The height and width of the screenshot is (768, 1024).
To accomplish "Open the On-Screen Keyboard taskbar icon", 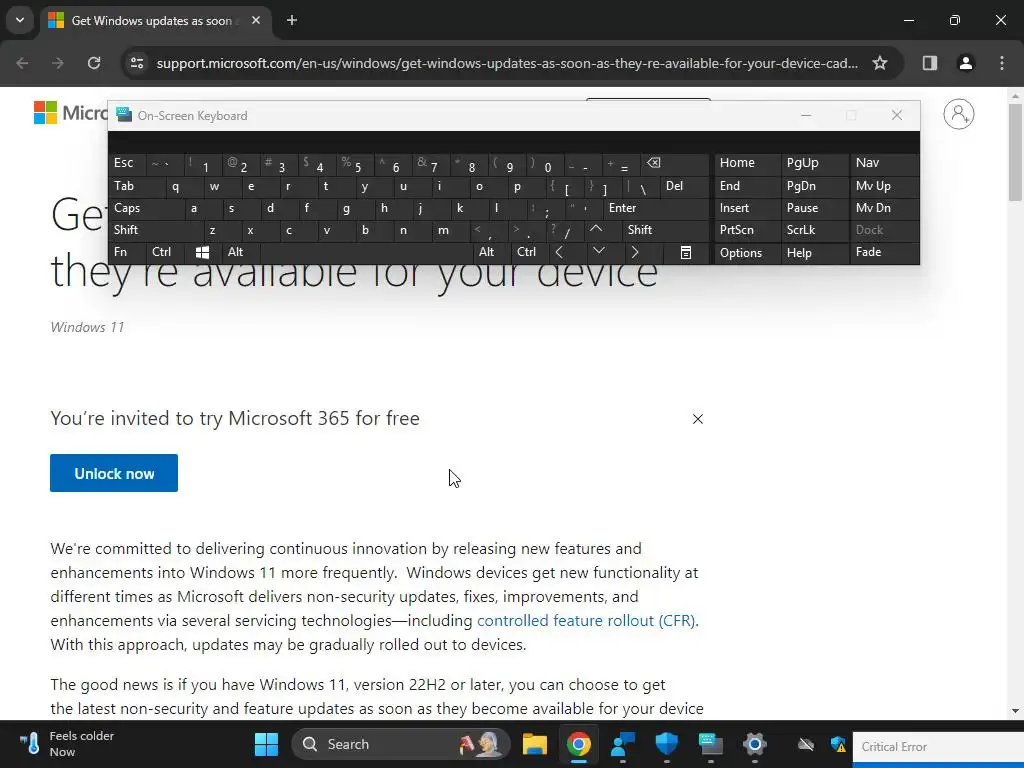I will pyautogui.click(x=711, y=744).
